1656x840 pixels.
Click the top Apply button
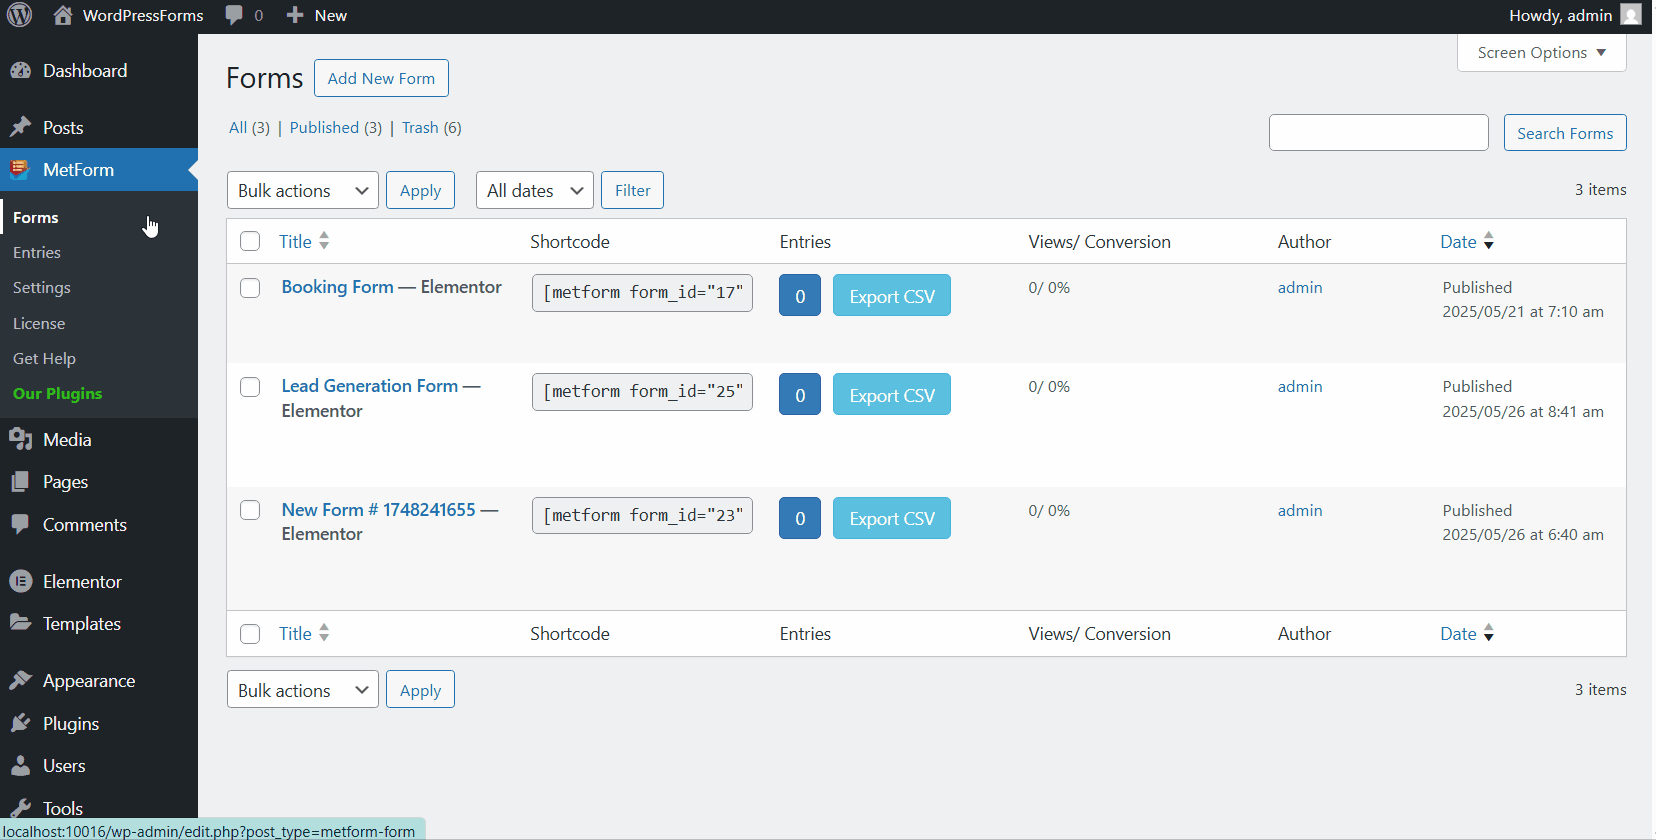(420, 190)
